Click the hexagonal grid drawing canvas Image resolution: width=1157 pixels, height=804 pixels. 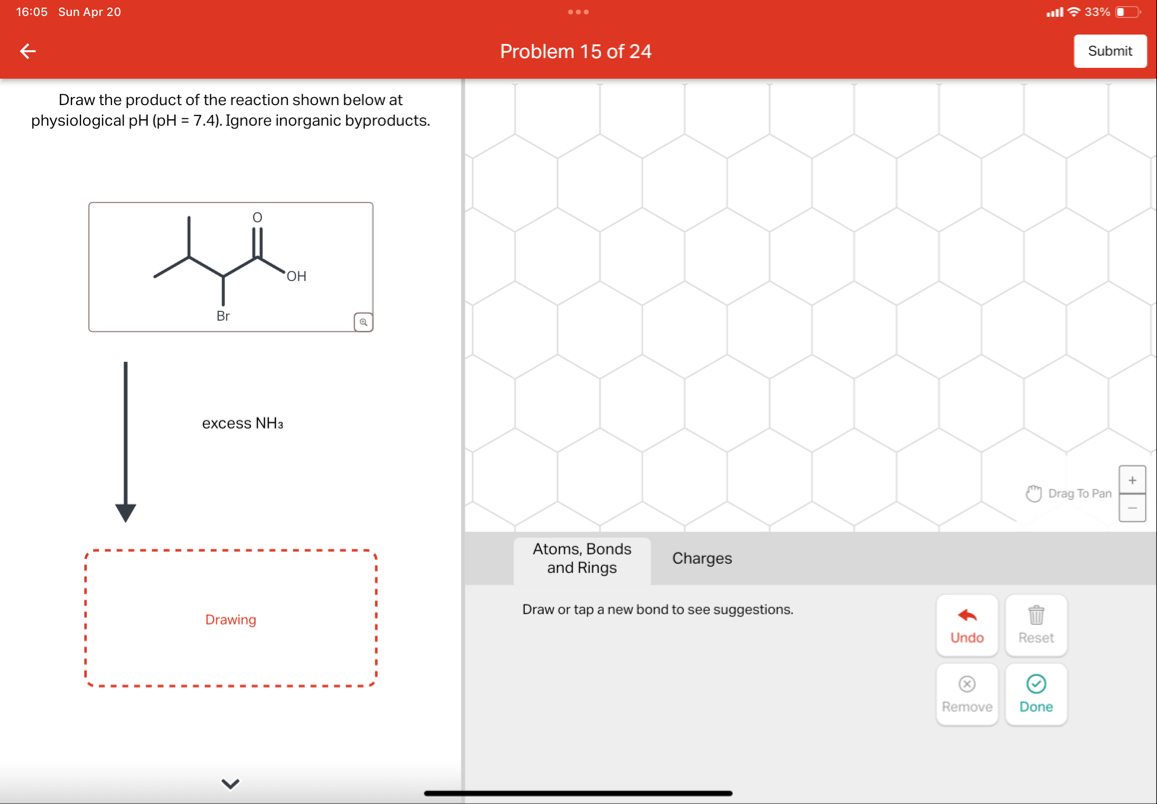click(x=810, y=300)
